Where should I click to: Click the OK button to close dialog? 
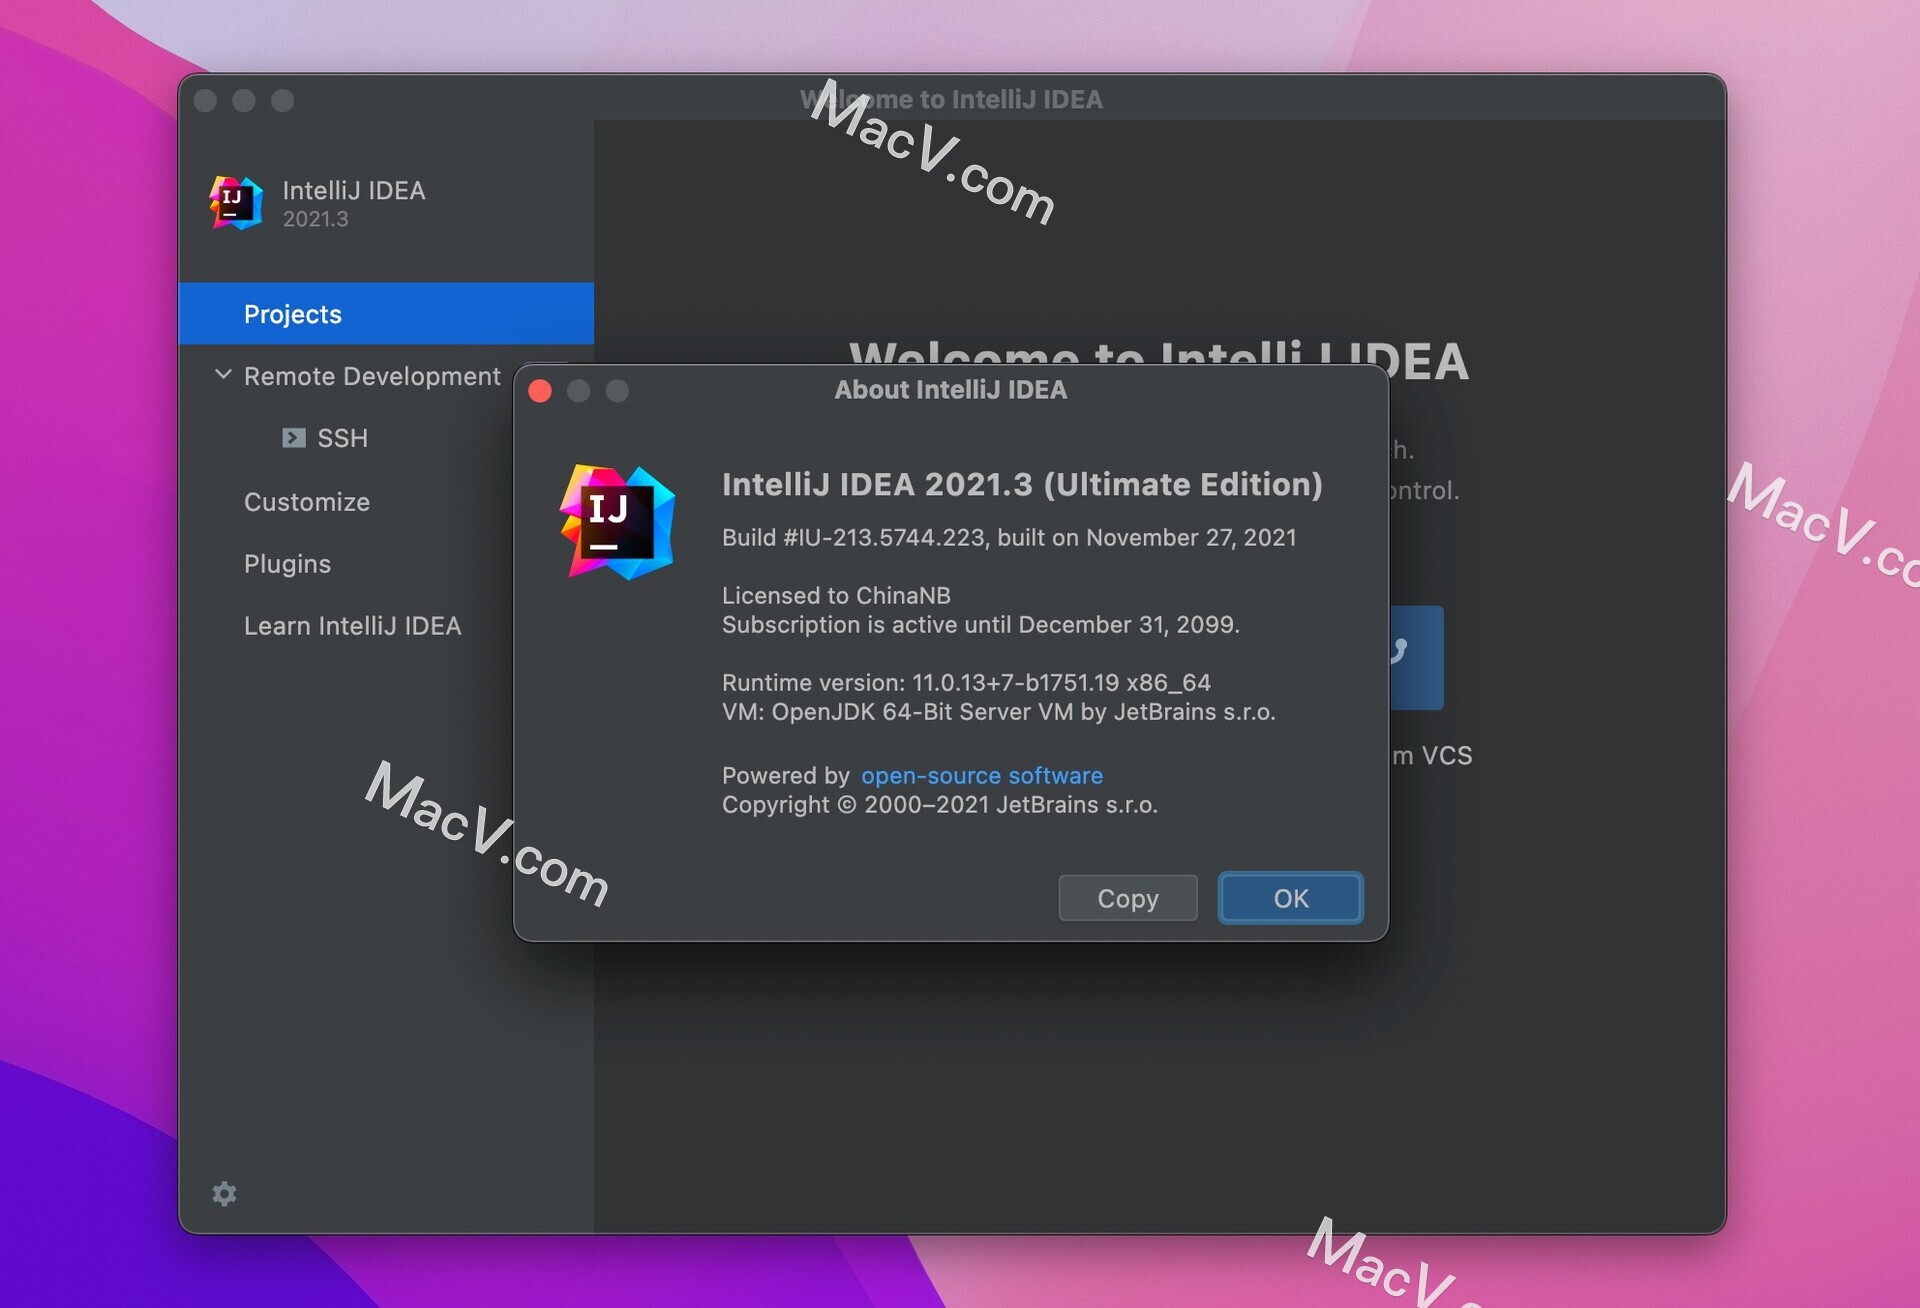(x=1290, y=897)
